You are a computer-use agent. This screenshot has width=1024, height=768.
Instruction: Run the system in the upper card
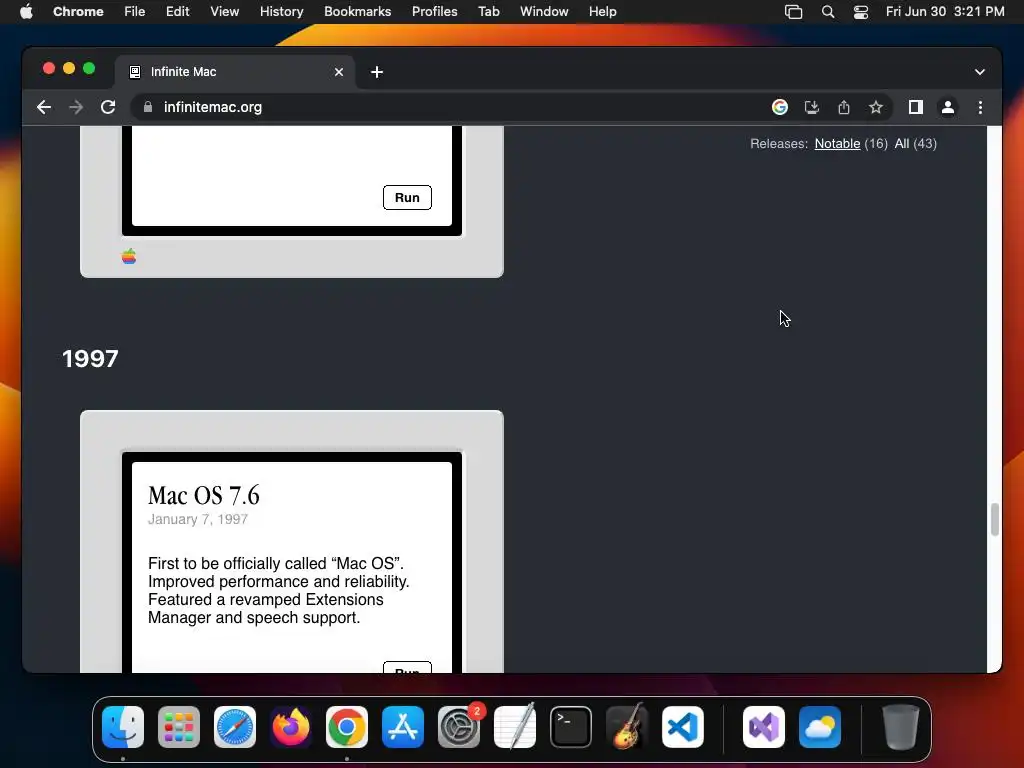tap(407, 197)
